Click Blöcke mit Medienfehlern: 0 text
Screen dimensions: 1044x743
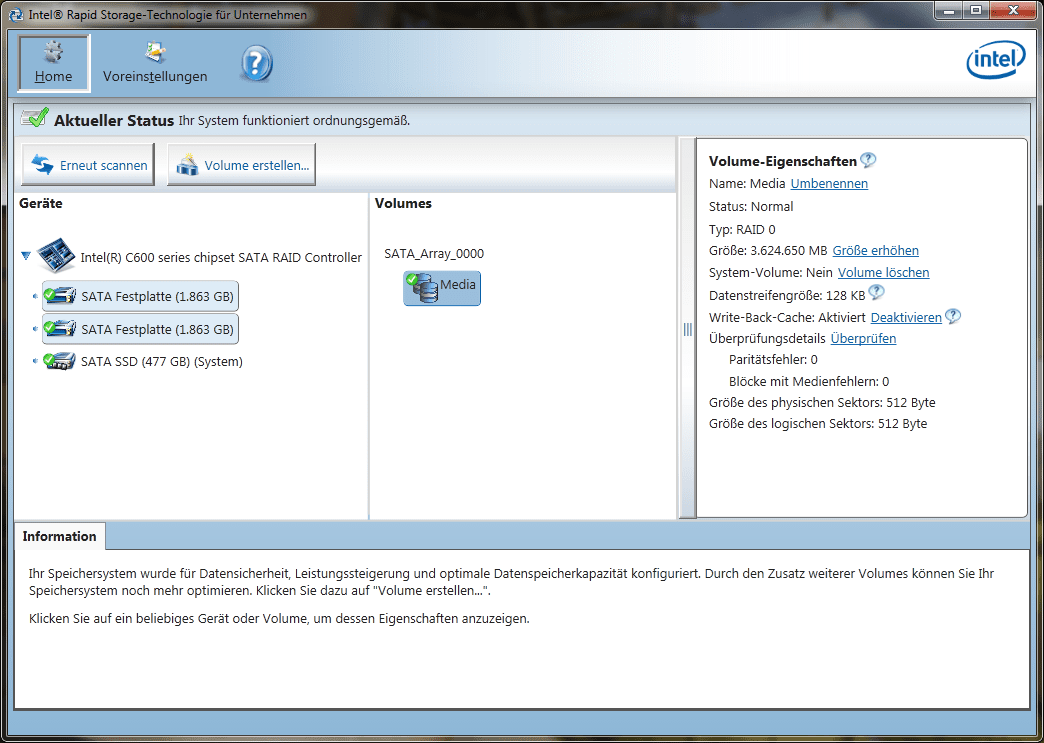809,381
